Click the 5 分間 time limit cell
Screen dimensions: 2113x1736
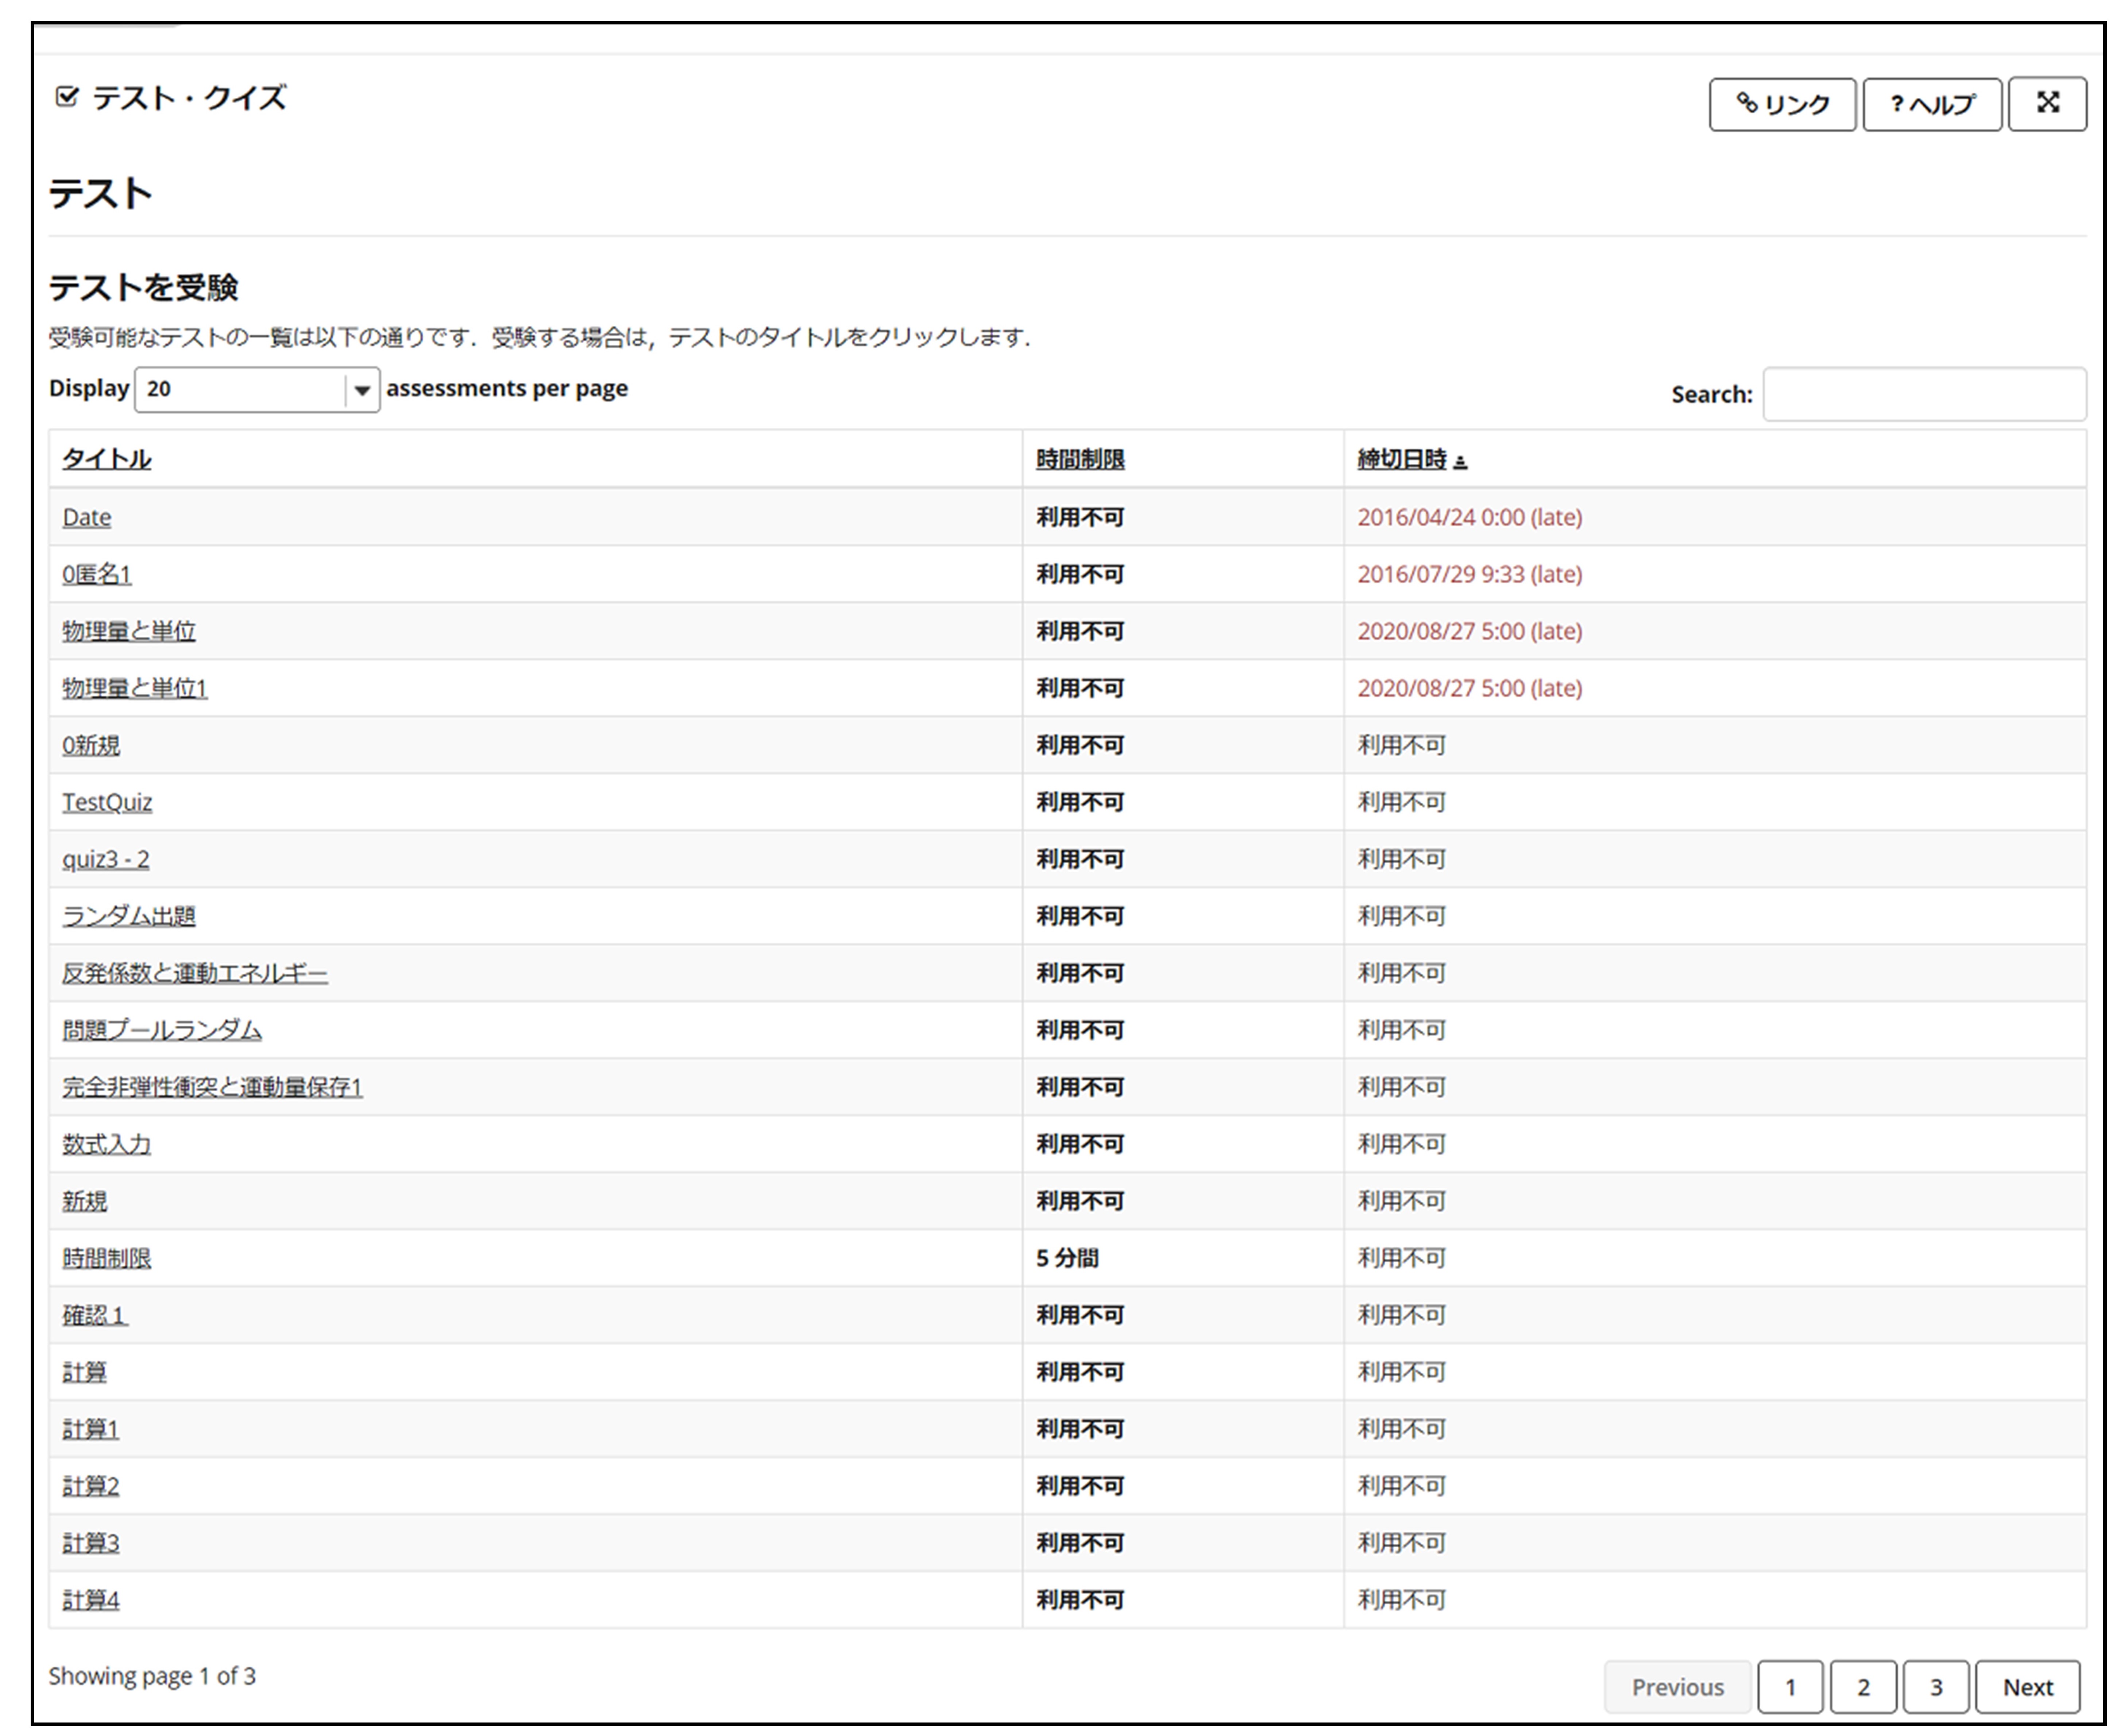[1067, 1258]
